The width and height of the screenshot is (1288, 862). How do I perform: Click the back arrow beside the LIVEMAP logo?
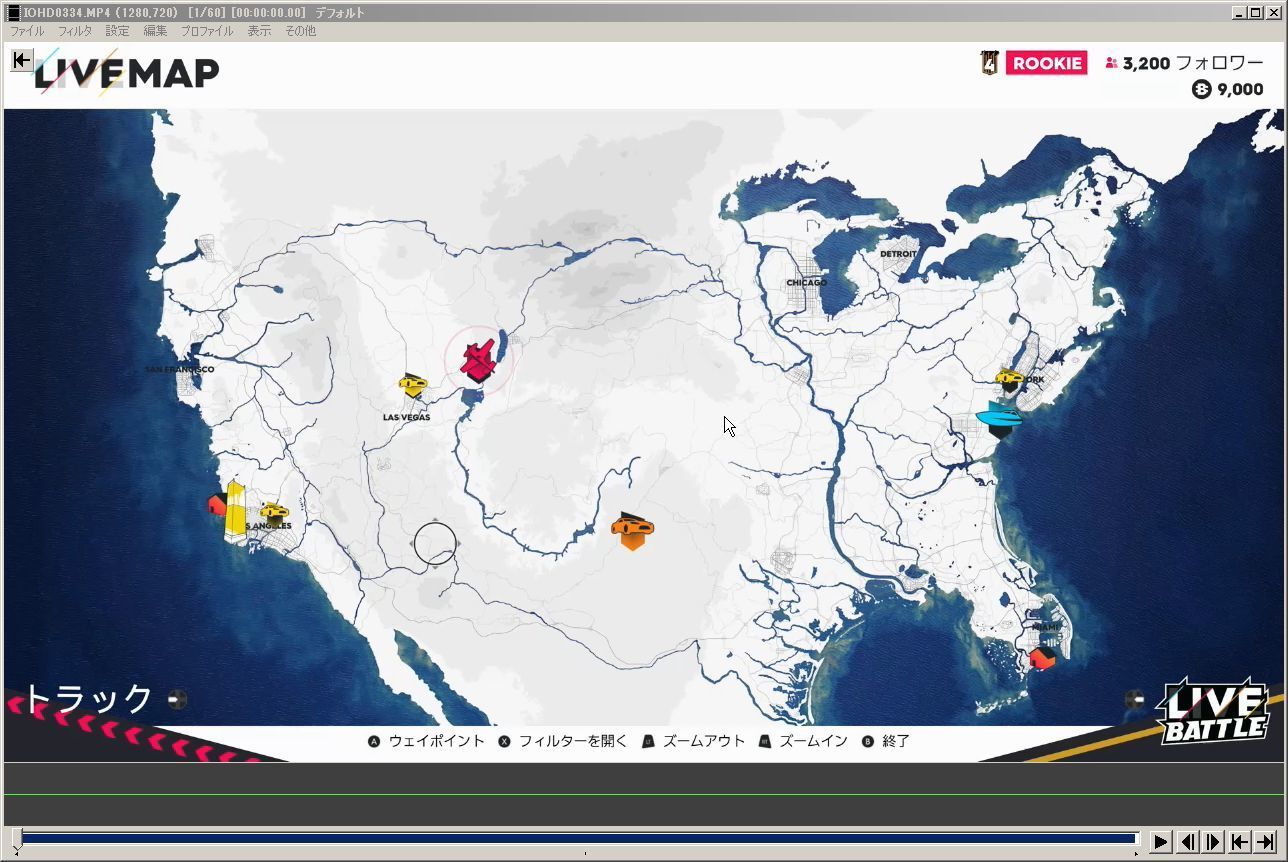coord(21,61)
